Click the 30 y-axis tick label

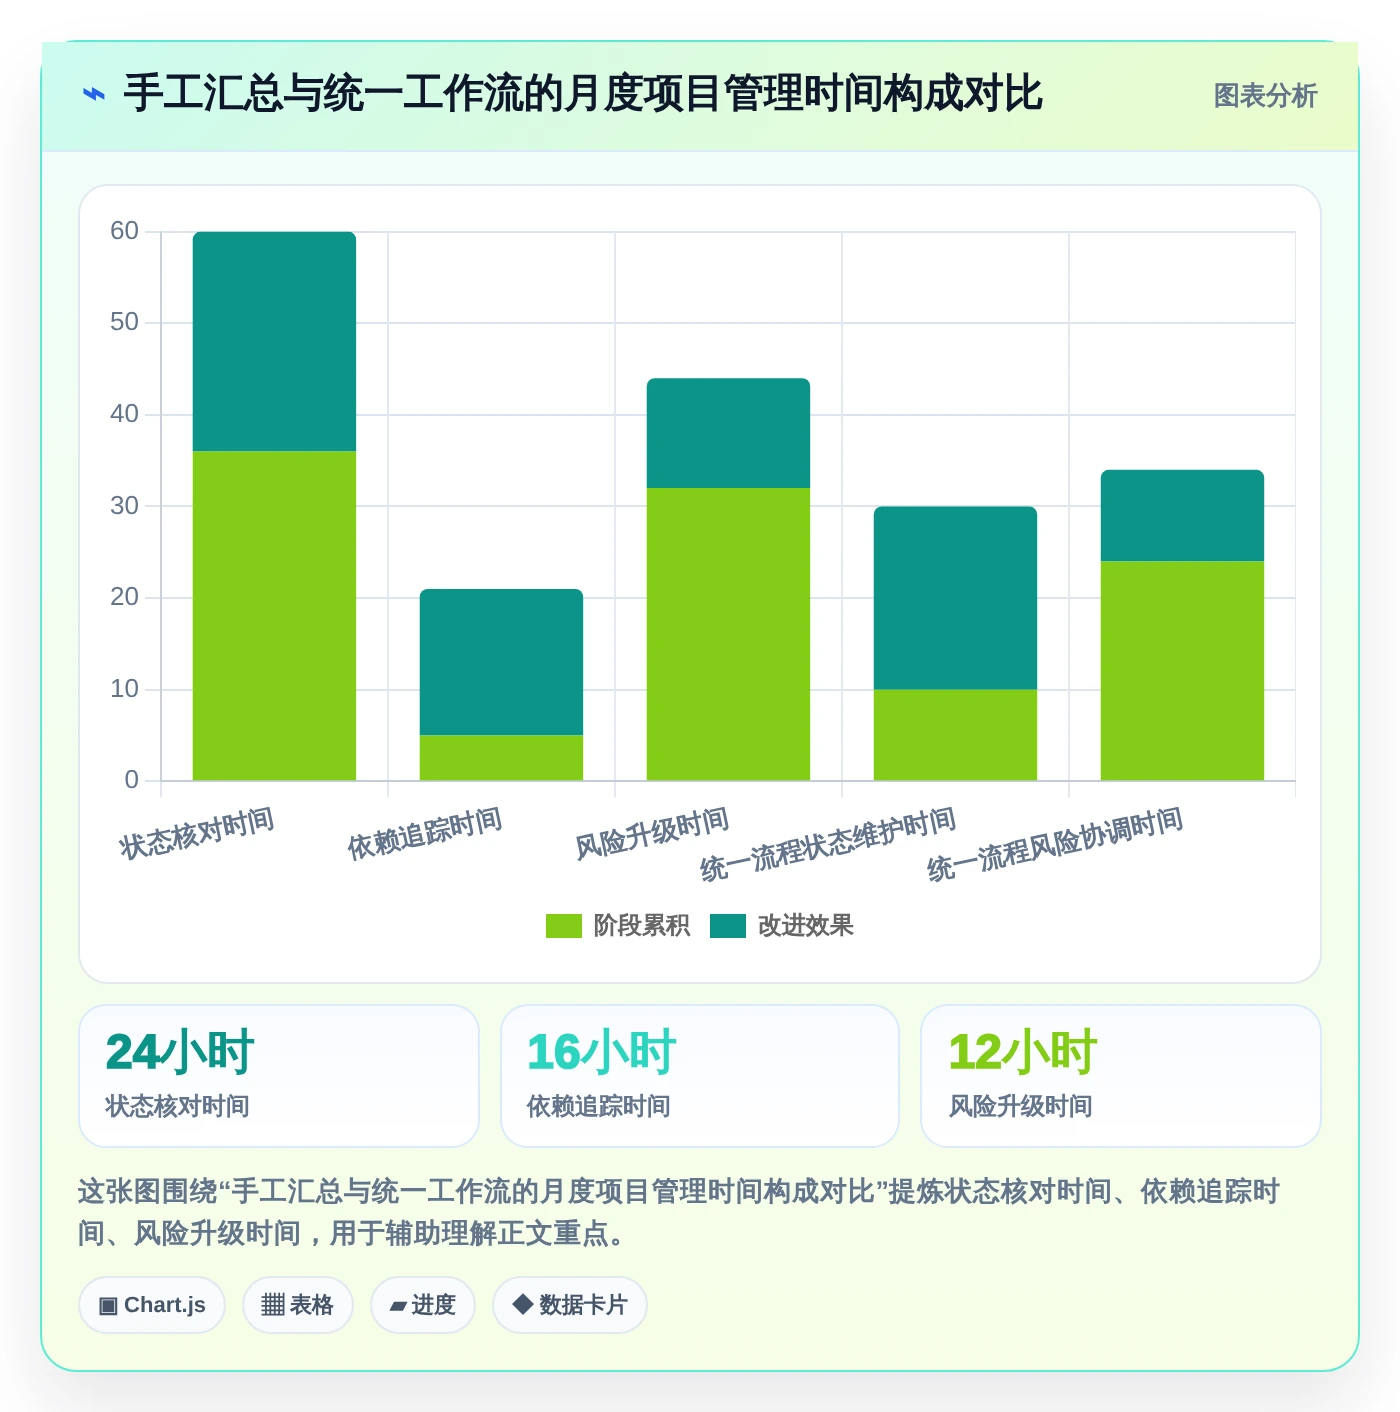click(x=124, y=506)
